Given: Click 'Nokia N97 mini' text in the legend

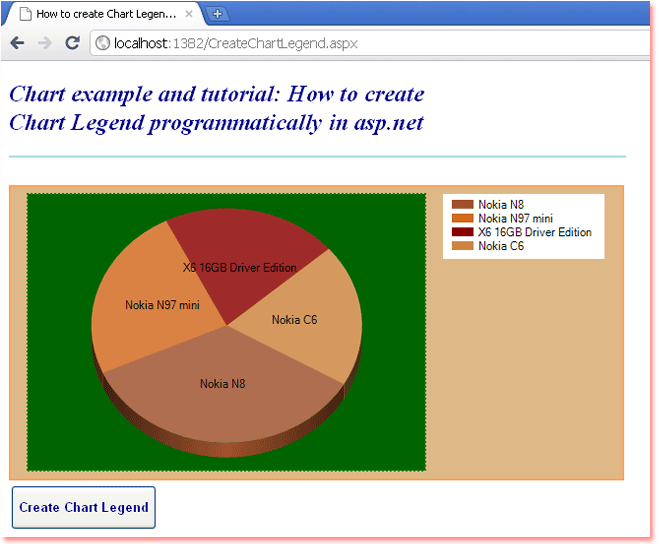Looking at the screenshot, I should (x=515, y=218).
